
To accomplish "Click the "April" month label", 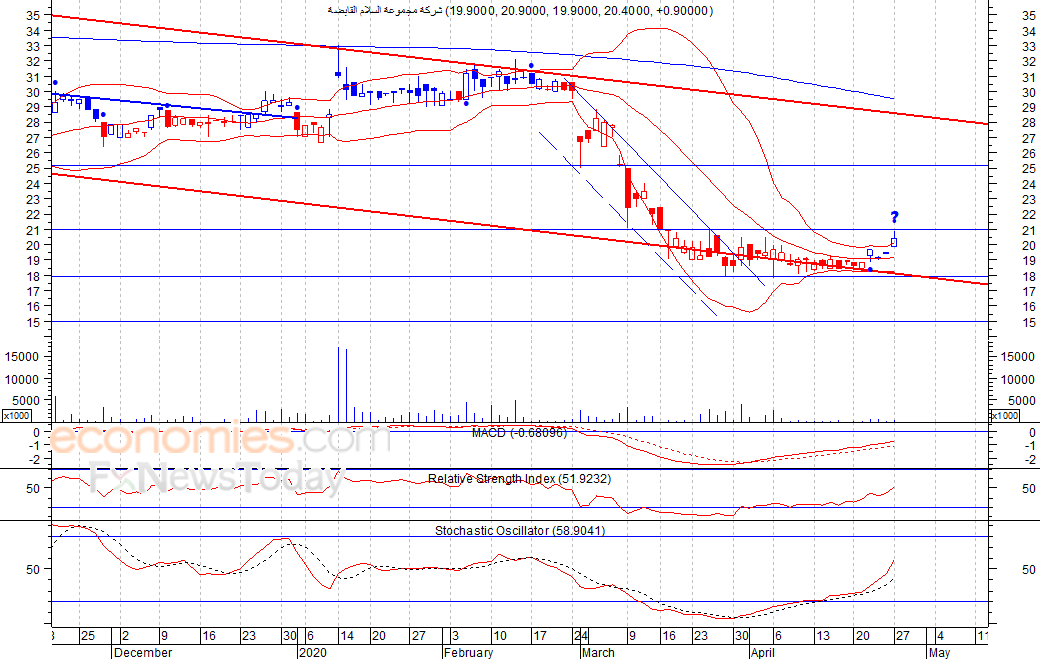I will tap(762, 652).
